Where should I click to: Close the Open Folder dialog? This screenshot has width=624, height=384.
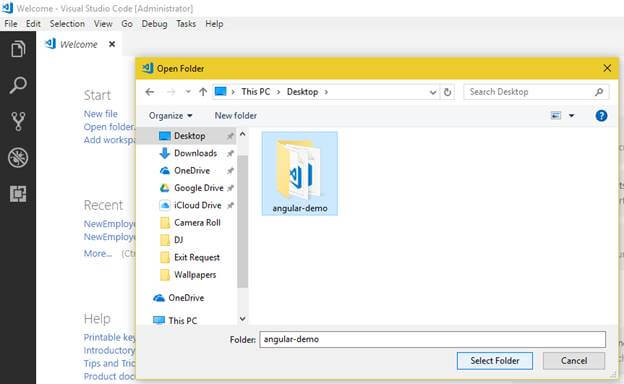point(607,68)
